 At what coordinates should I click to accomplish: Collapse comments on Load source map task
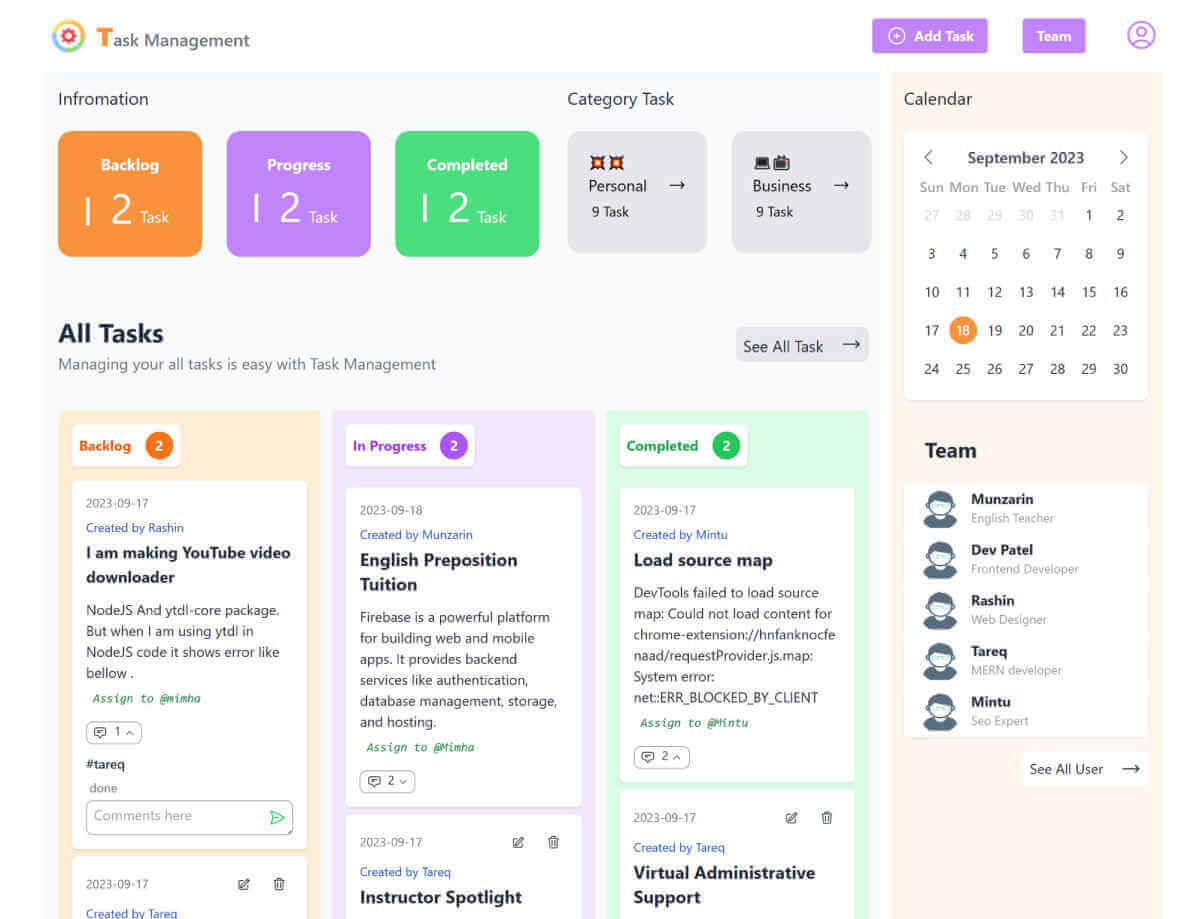coord(661,757)
